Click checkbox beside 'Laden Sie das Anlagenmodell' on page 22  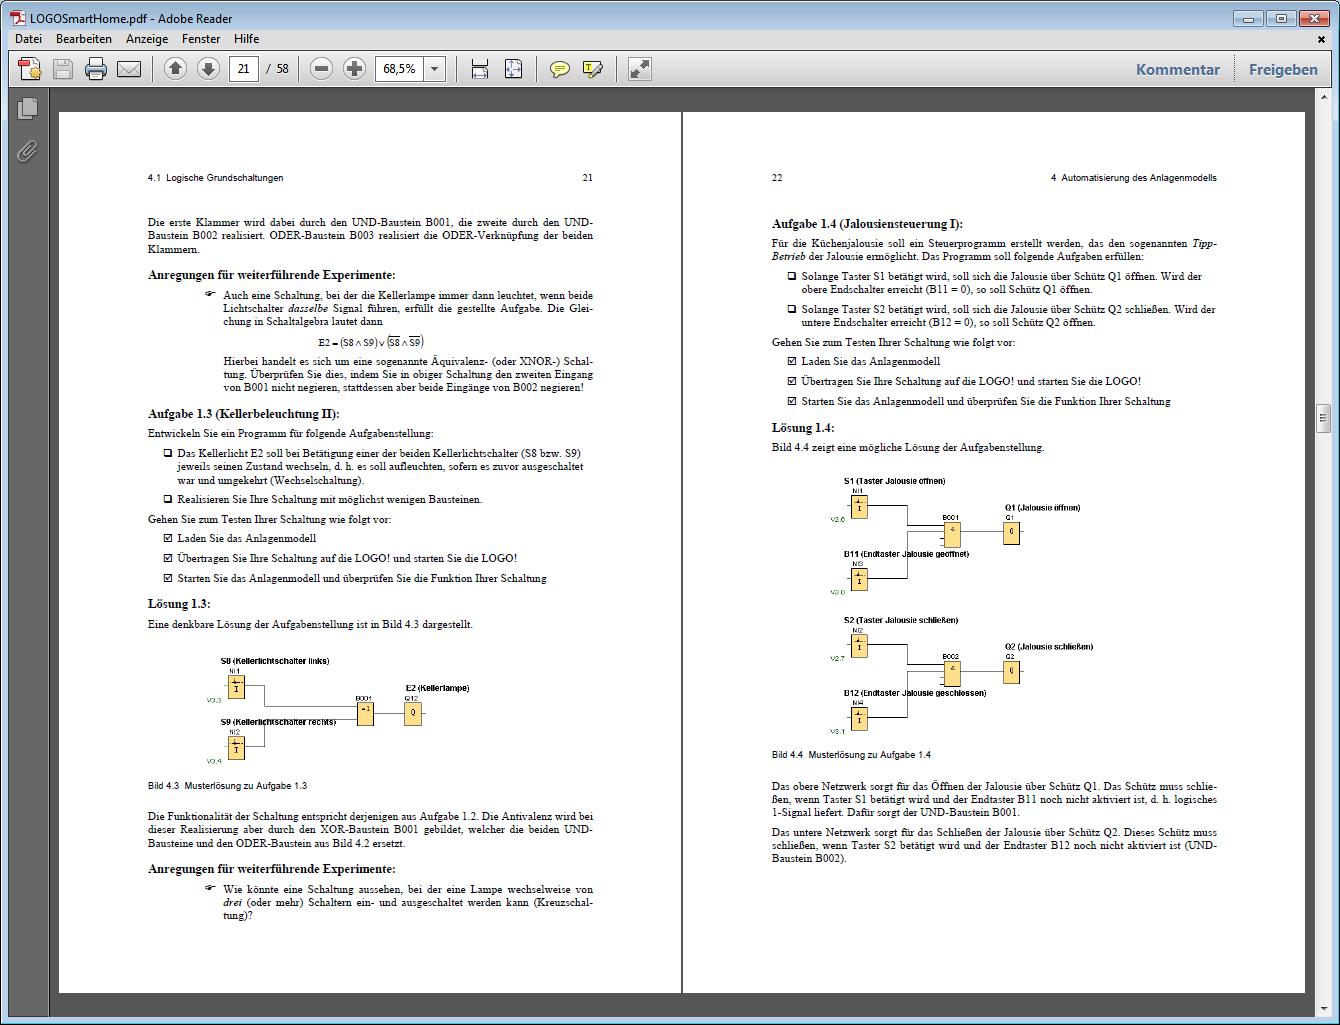pos(792,361)
